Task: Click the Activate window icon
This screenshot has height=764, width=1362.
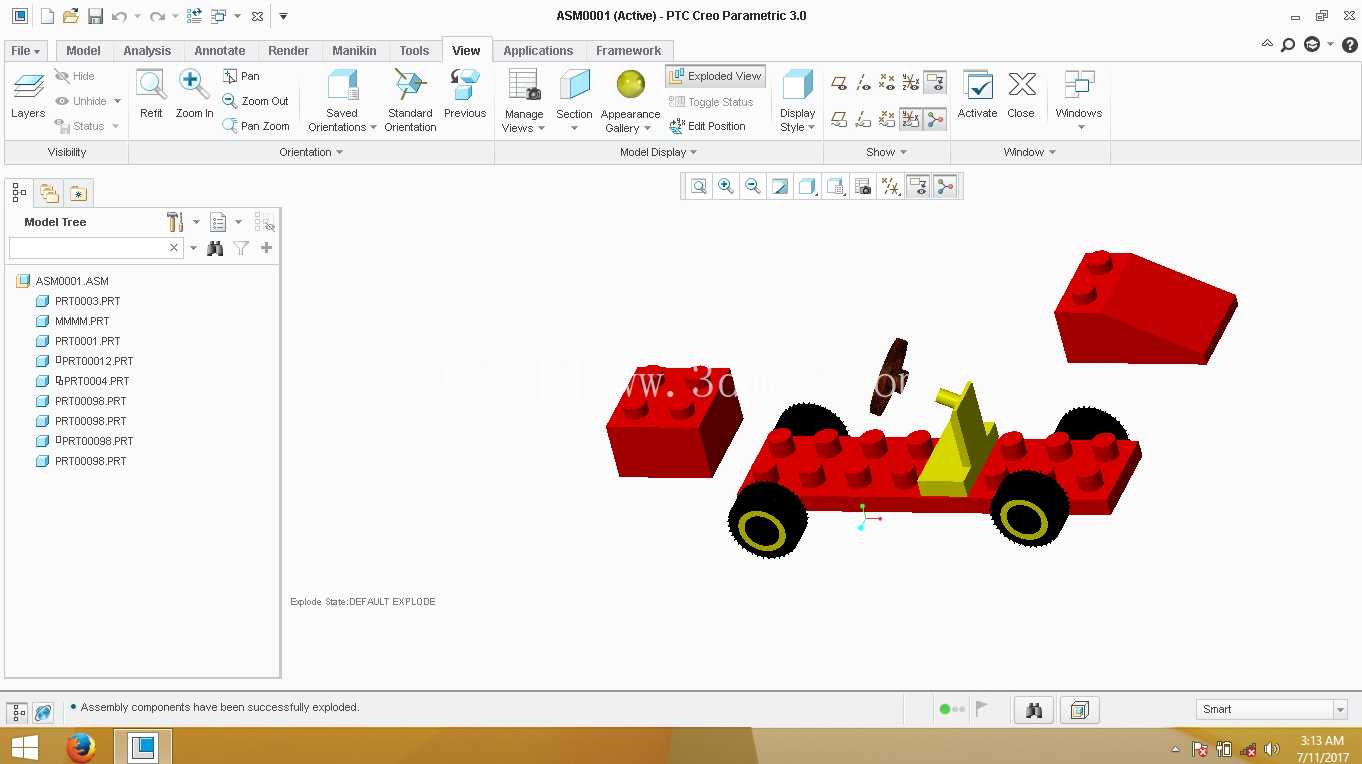Action: (977, 95)
